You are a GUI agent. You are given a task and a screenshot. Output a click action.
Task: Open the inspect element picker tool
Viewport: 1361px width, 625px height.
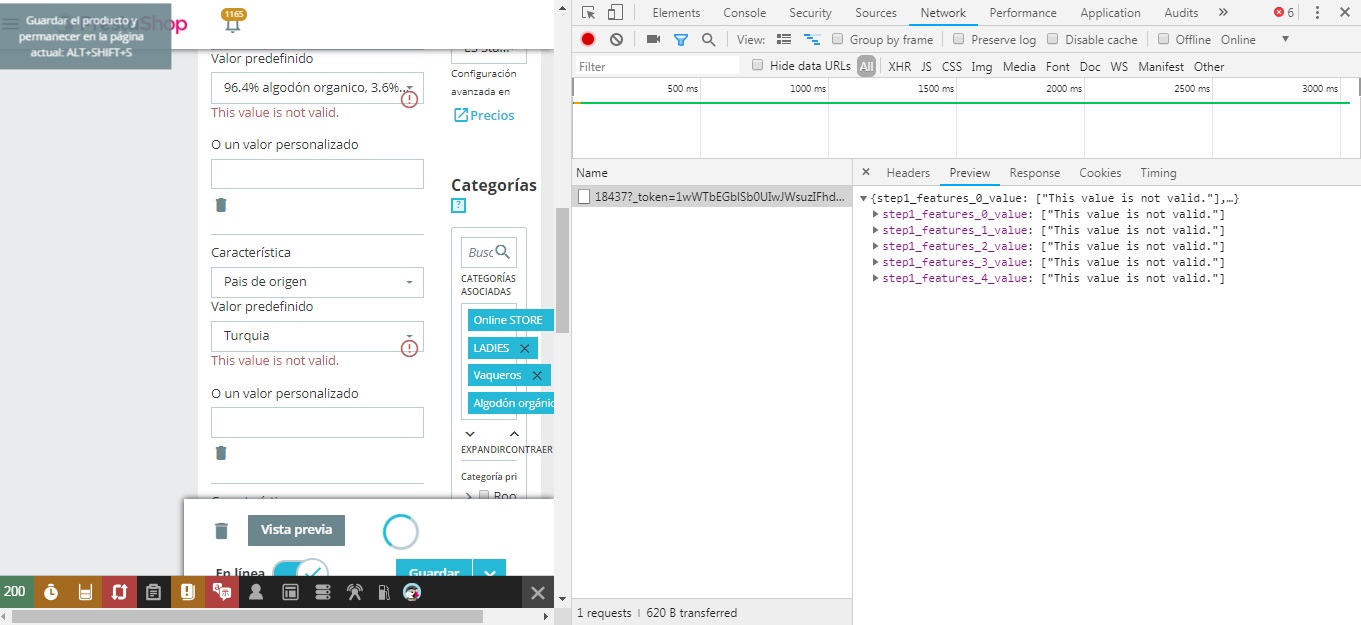(x=589, y=13)
